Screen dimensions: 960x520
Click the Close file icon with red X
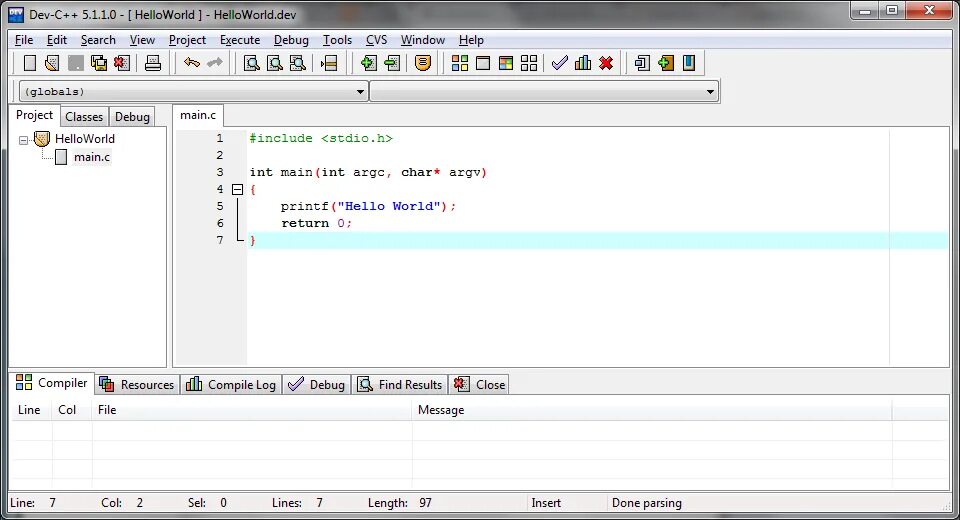[x=122, y=63]
